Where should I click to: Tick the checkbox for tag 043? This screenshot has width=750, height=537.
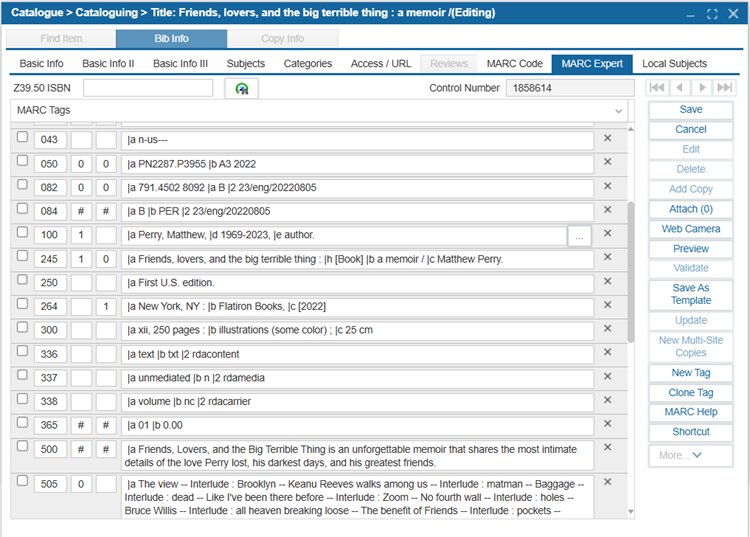[x=22, y=137]
